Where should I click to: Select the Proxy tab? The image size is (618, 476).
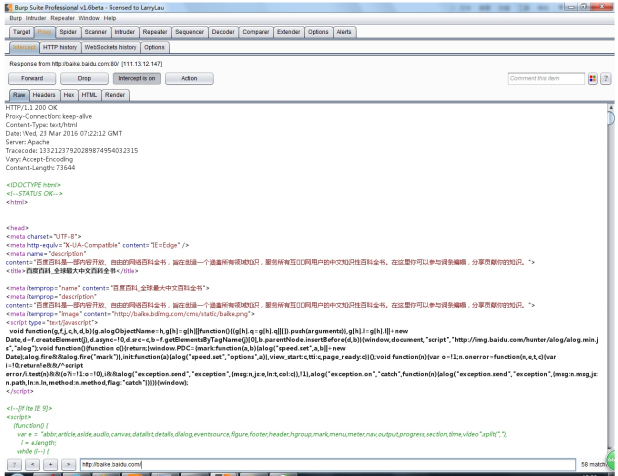click(44, 32)
